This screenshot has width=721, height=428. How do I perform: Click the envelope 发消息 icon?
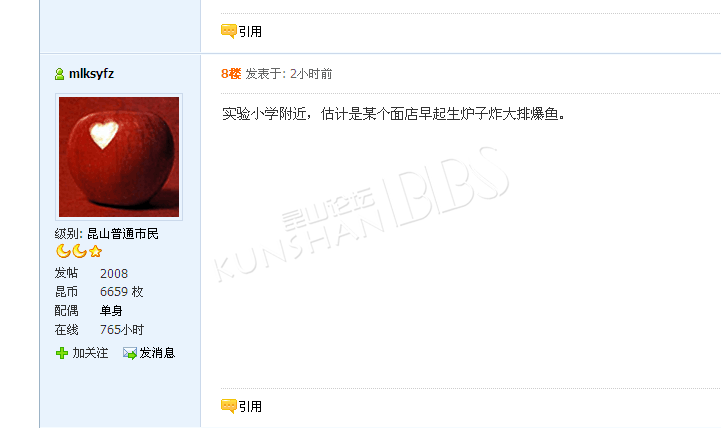click(x=130, y=353)
